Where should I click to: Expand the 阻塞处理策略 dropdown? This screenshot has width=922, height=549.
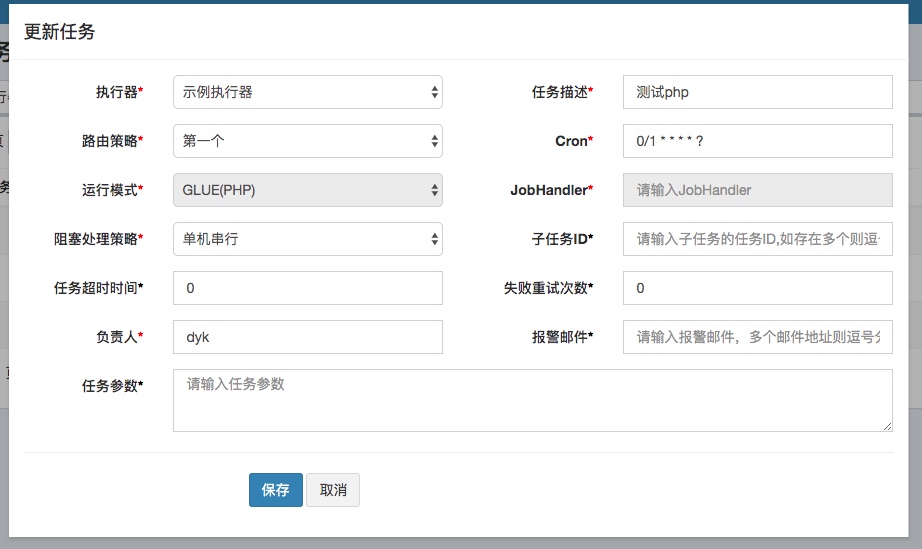pyautogui.click(x=307, y=239)
